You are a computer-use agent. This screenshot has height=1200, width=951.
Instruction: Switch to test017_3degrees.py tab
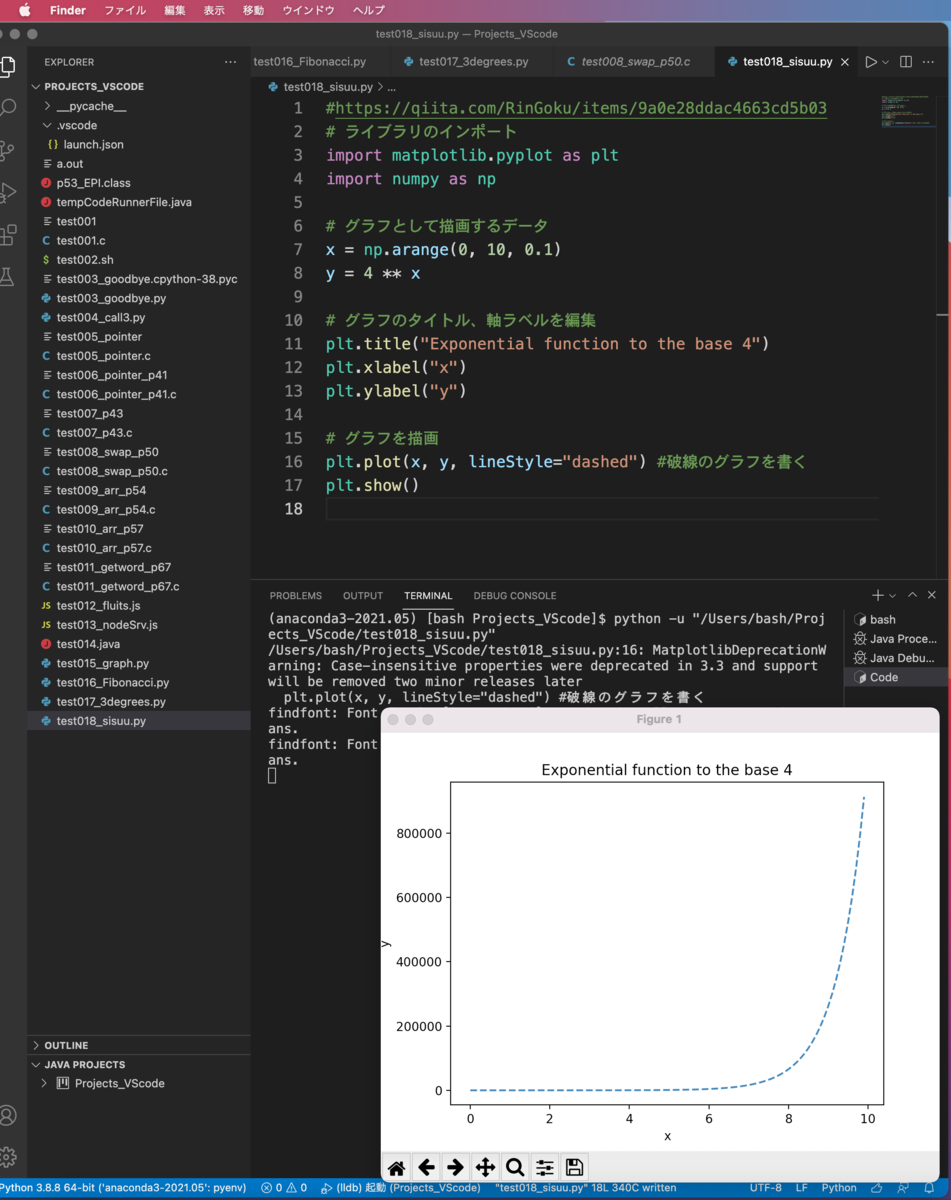click(x=471, y=62)
